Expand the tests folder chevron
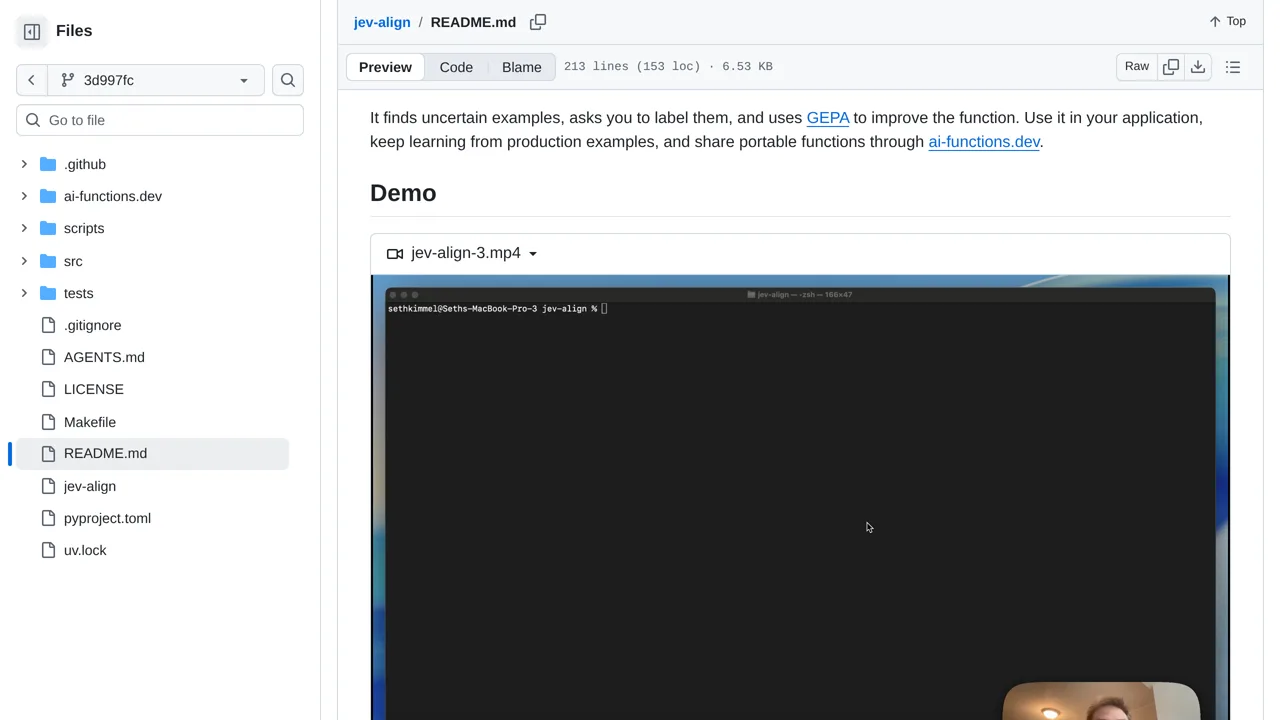Viewport: 1280px width, 720px height. pos(24,293)
